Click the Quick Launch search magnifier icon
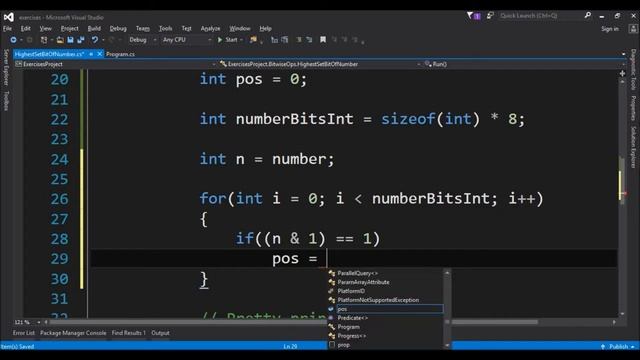 (x=587, y=16)
